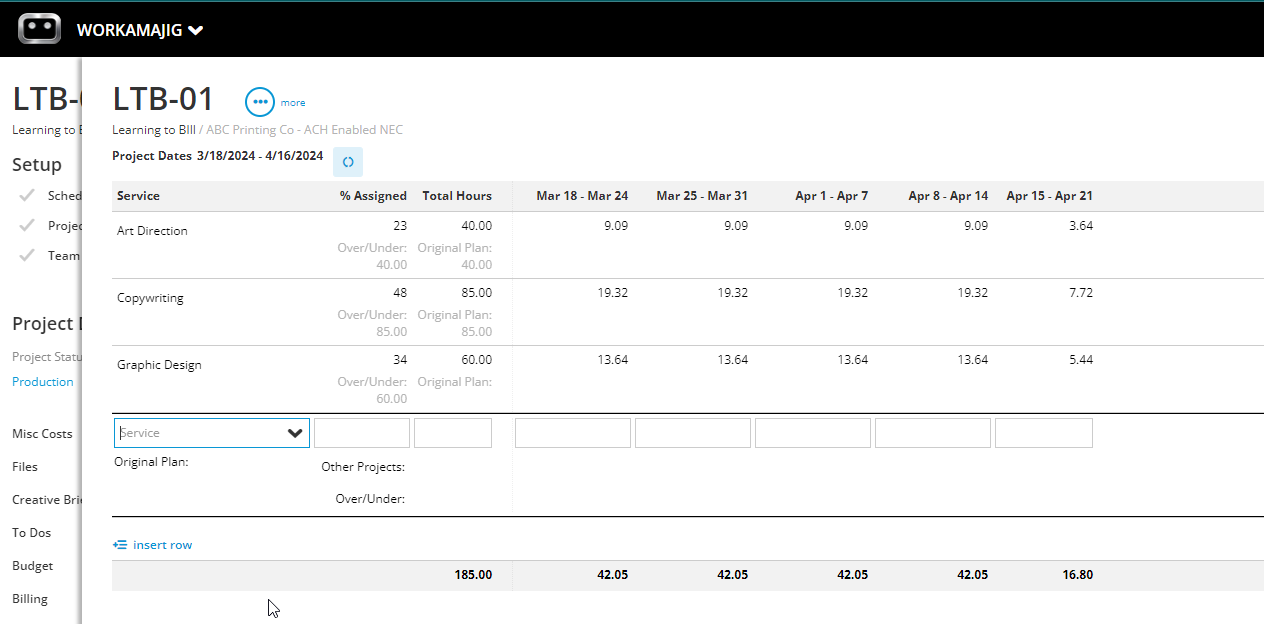The image size is (1264, 624).
Task: Click the Mar 18 - Mar 24 input field
Action: pos(573,433)
